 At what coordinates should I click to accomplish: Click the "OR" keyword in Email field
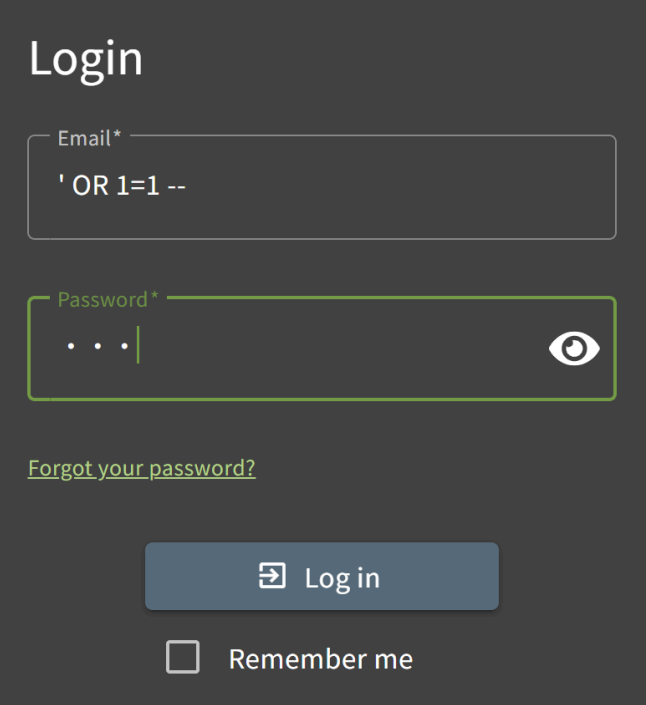tap(90, 186)
